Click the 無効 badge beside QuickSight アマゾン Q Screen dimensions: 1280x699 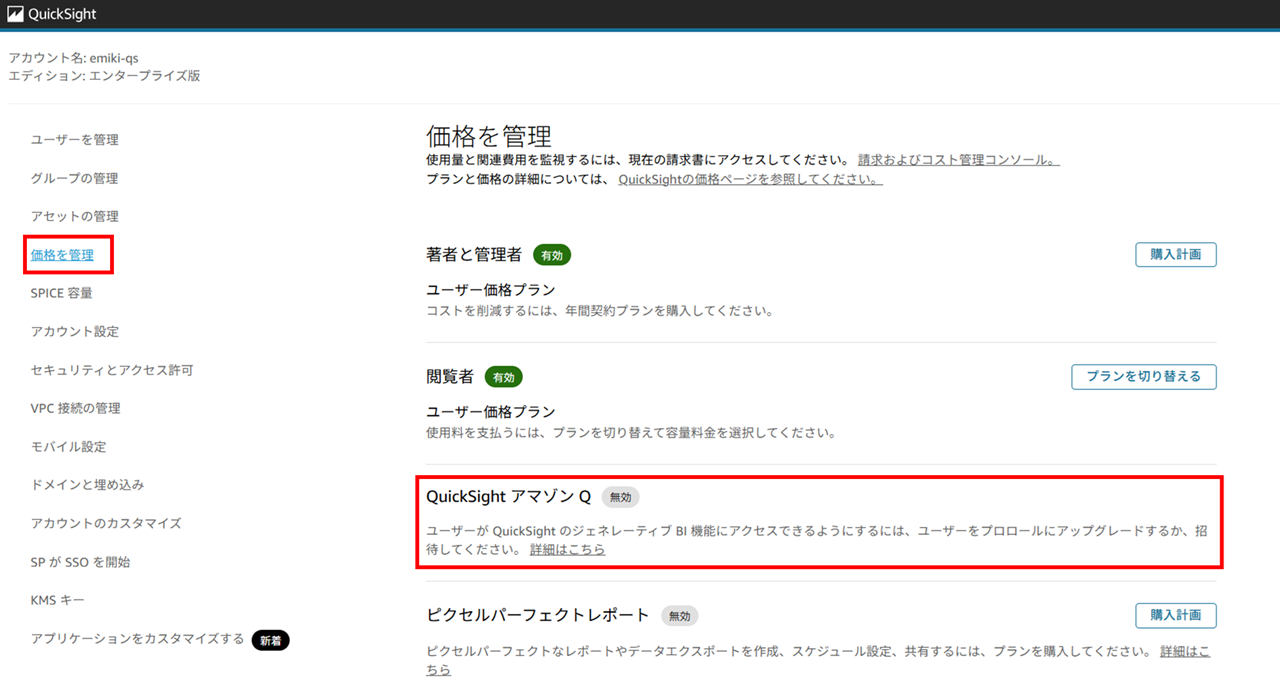point(620,497)
